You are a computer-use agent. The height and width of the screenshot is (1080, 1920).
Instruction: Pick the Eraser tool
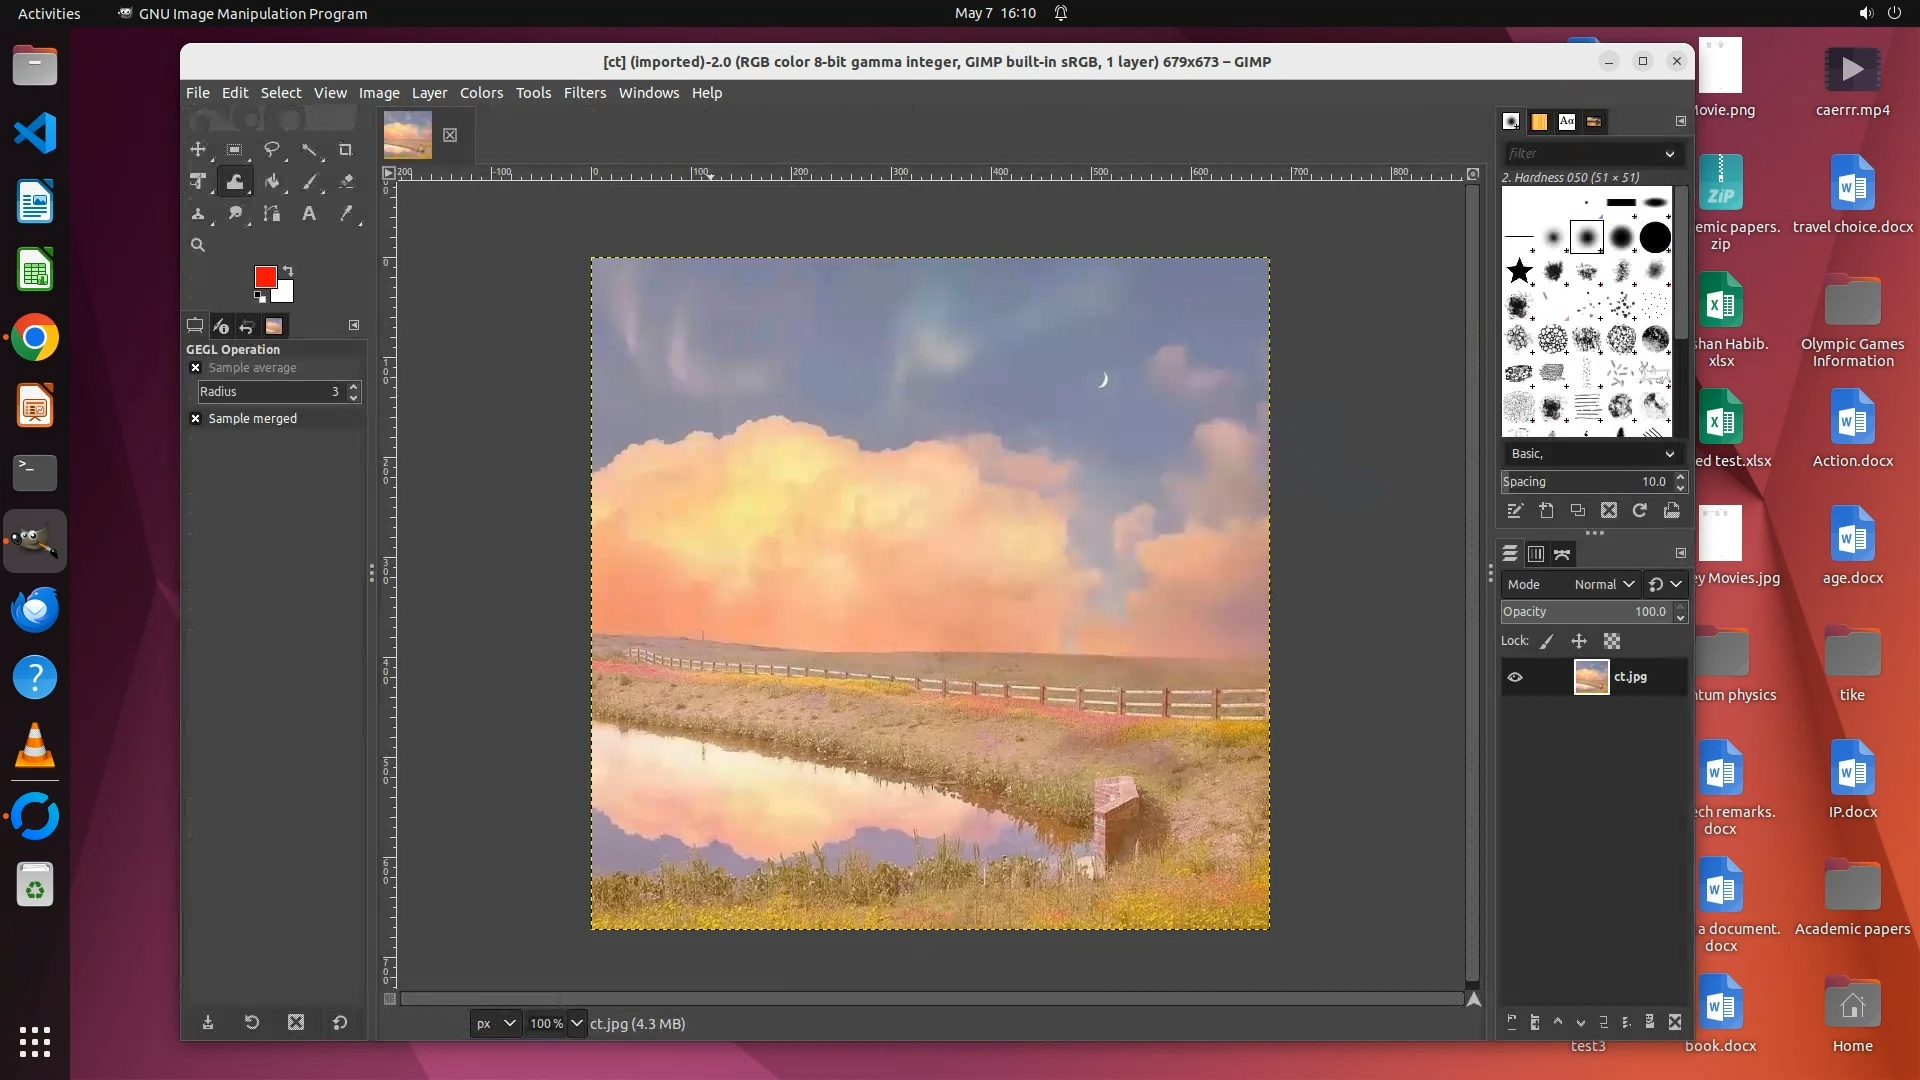pos(346,182)
